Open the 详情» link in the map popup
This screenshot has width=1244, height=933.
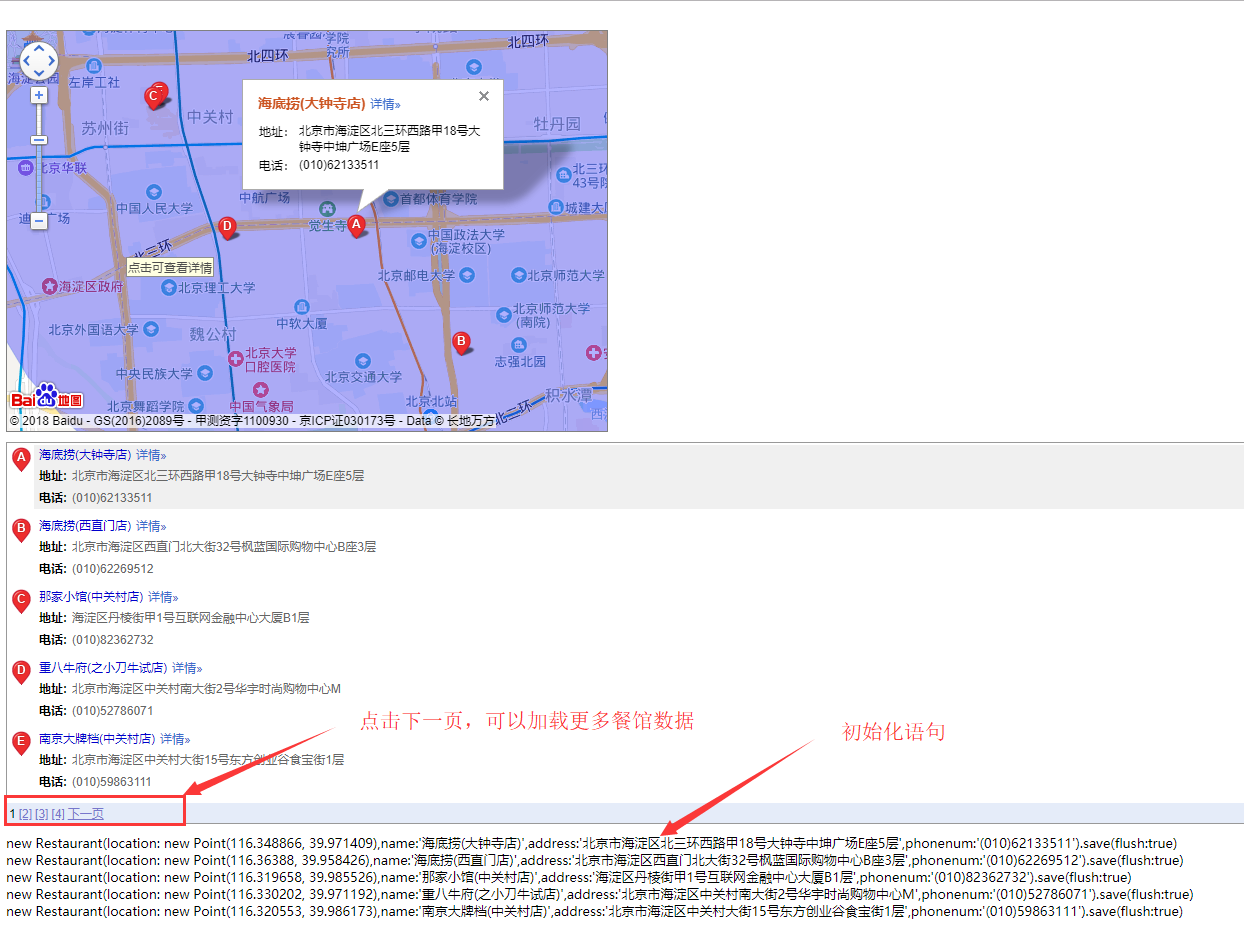click(385, 104)
